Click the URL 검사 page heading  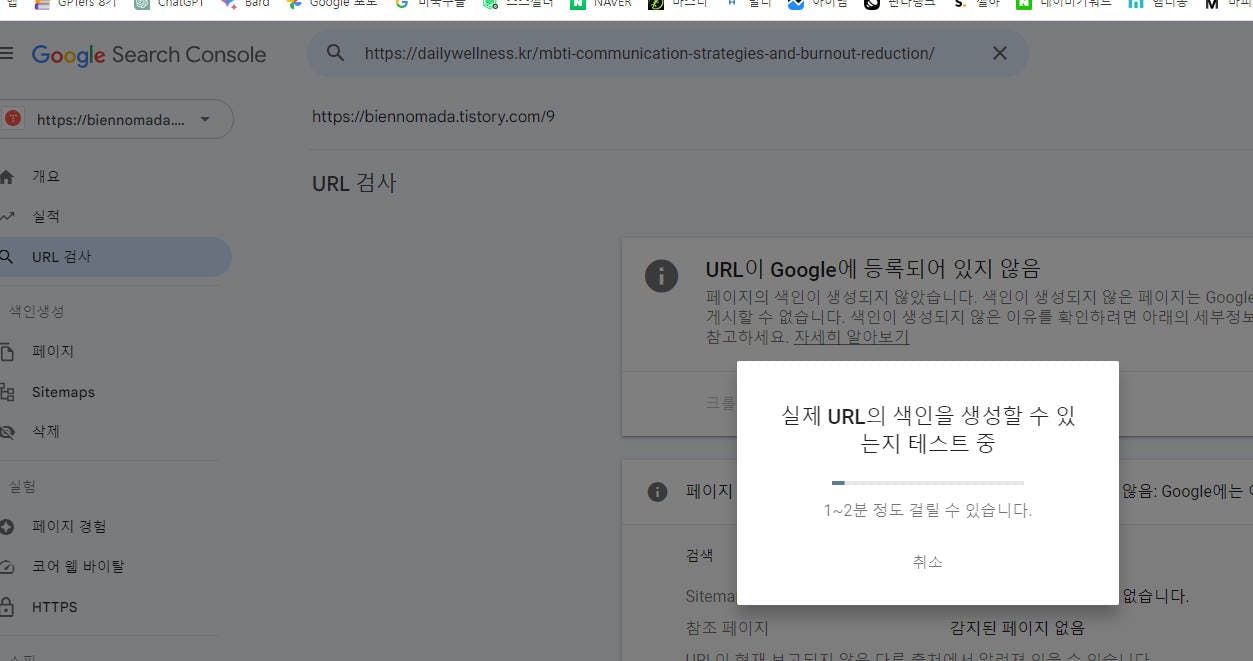(354, 183)
